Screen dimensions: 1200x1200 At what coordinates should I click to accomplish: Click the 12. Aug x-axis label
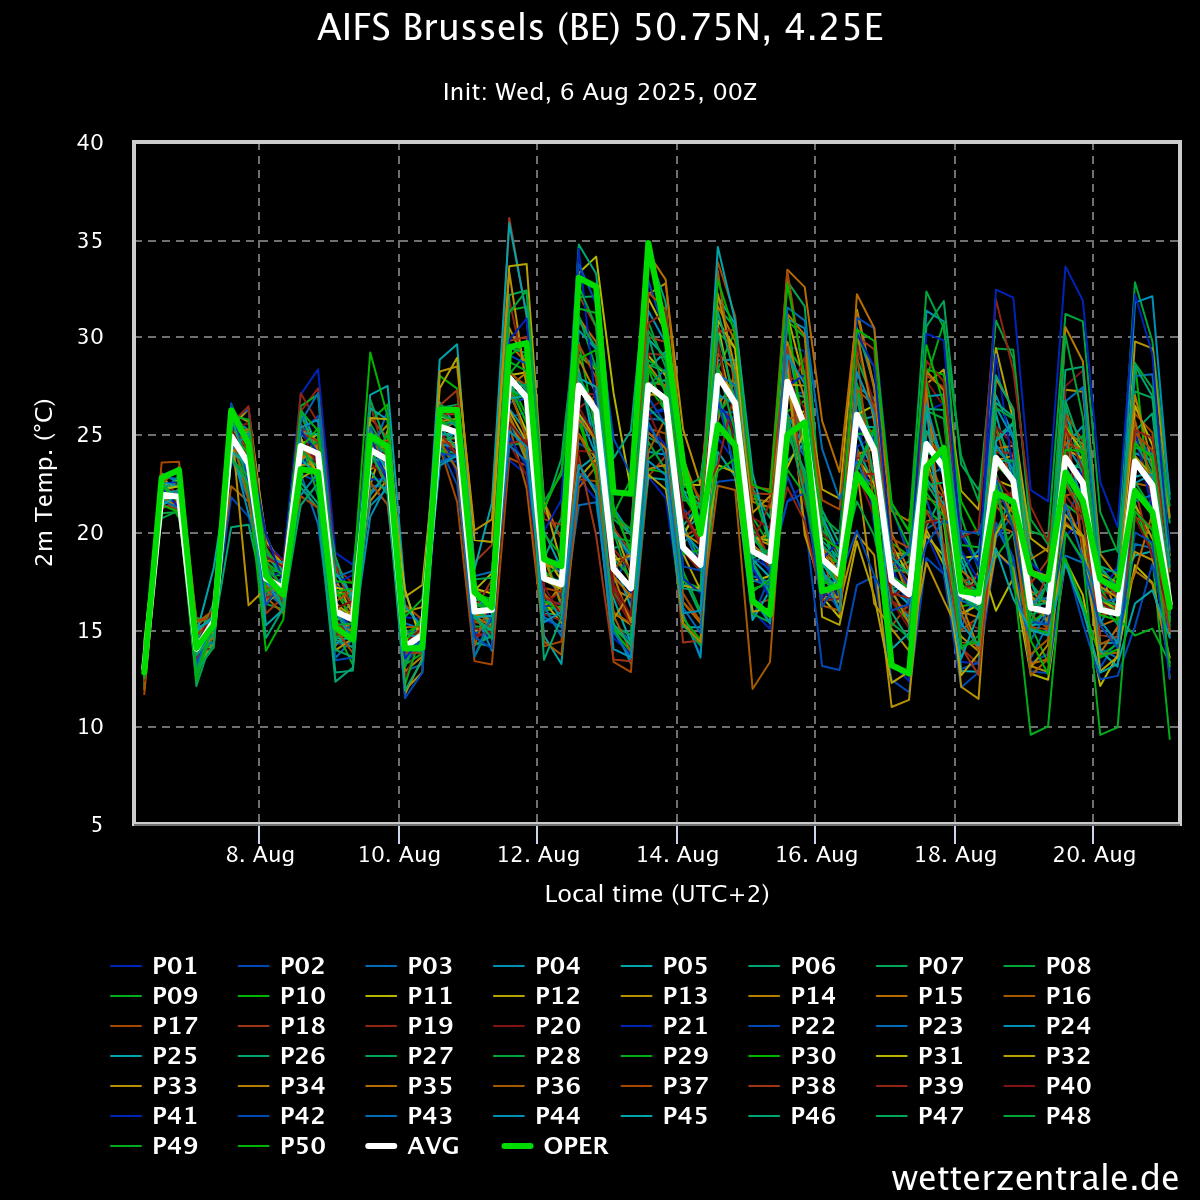[539, 855]
